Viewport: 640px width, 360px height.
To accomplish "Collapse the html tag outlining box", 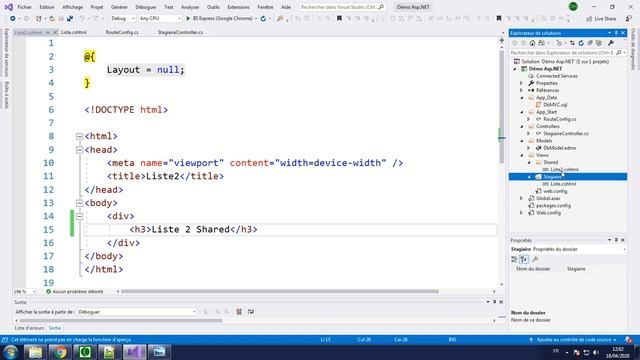I will [80, 136].
